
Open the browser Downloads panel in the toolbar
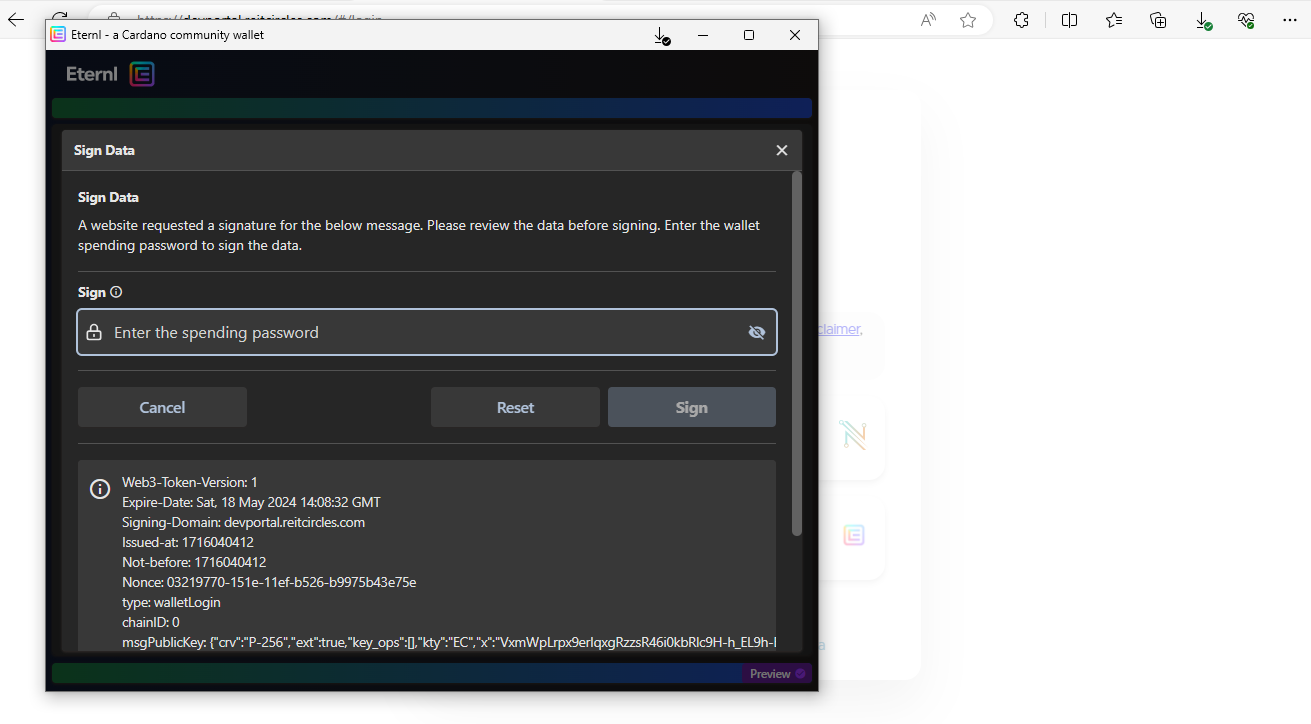1203,20
